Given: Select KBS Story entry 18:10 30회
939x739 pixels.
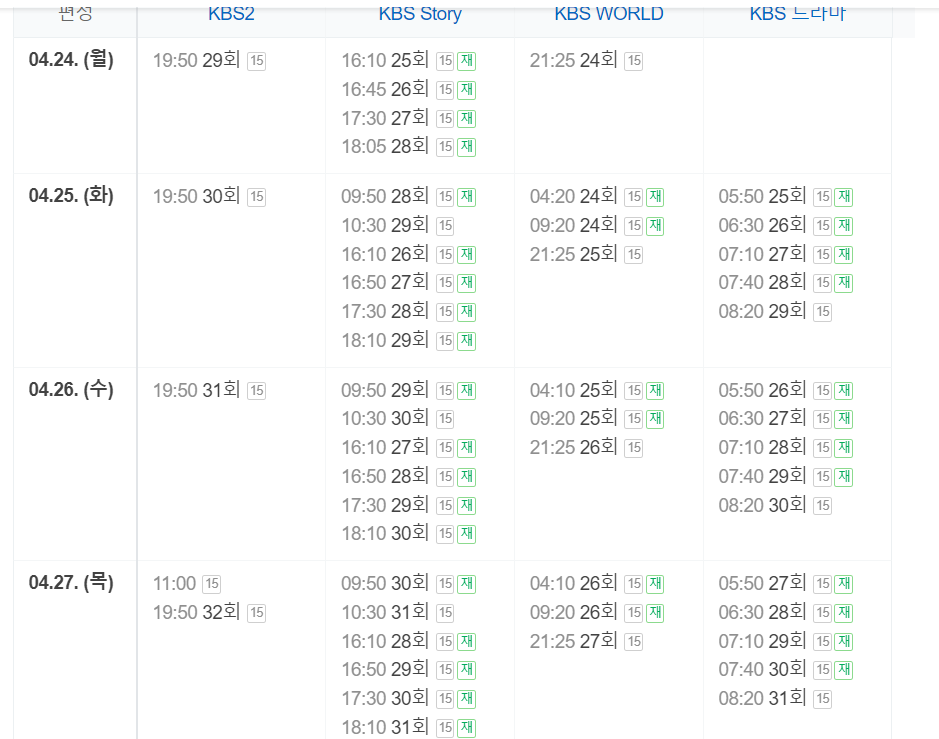Looking at the screenshot, I should pos(385,533).
